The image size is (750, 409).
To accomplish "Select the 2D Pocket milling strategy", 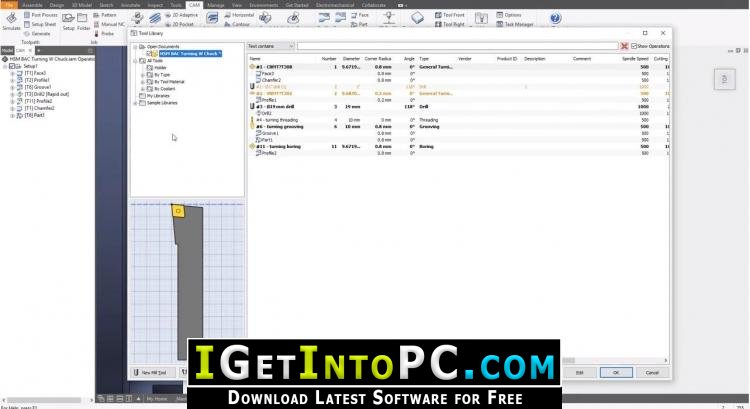I will pyautogui.click(x=180, y=24).
